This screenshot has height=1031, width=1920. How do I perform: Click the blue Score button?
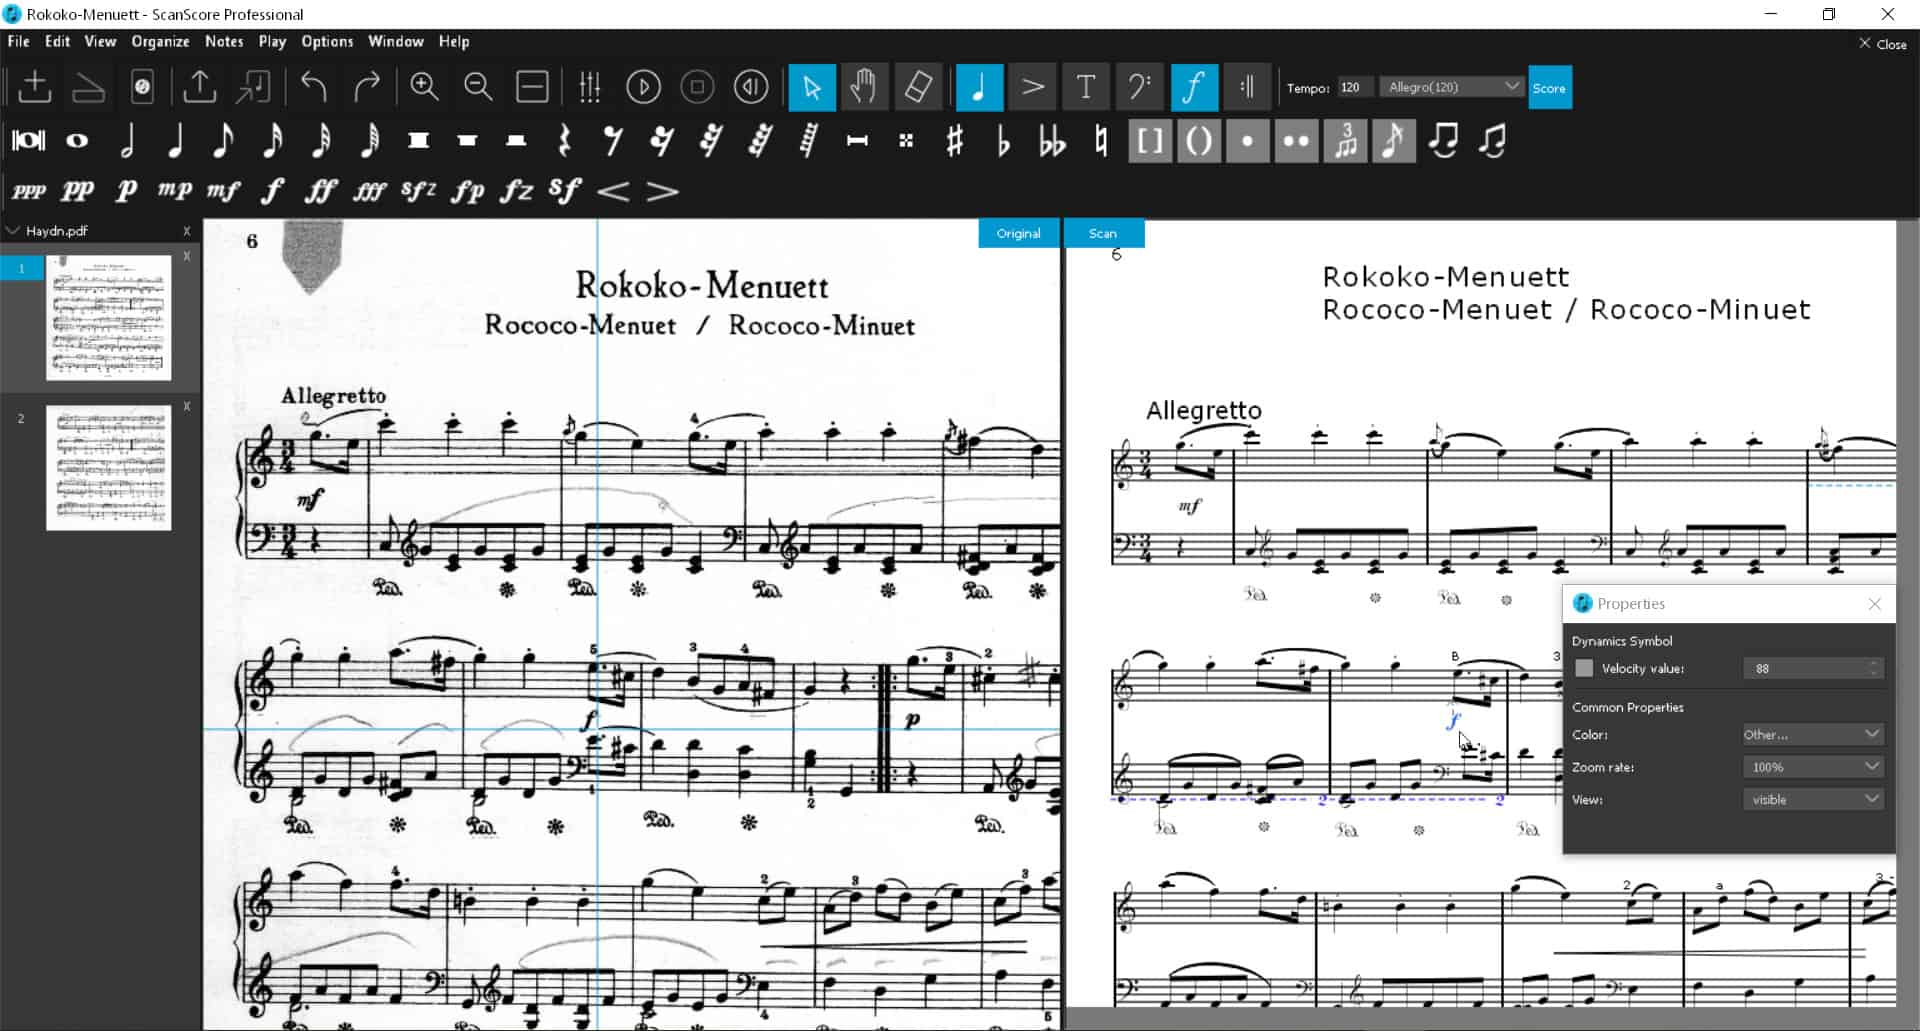pyautogui.click(x=1549, y=88)
